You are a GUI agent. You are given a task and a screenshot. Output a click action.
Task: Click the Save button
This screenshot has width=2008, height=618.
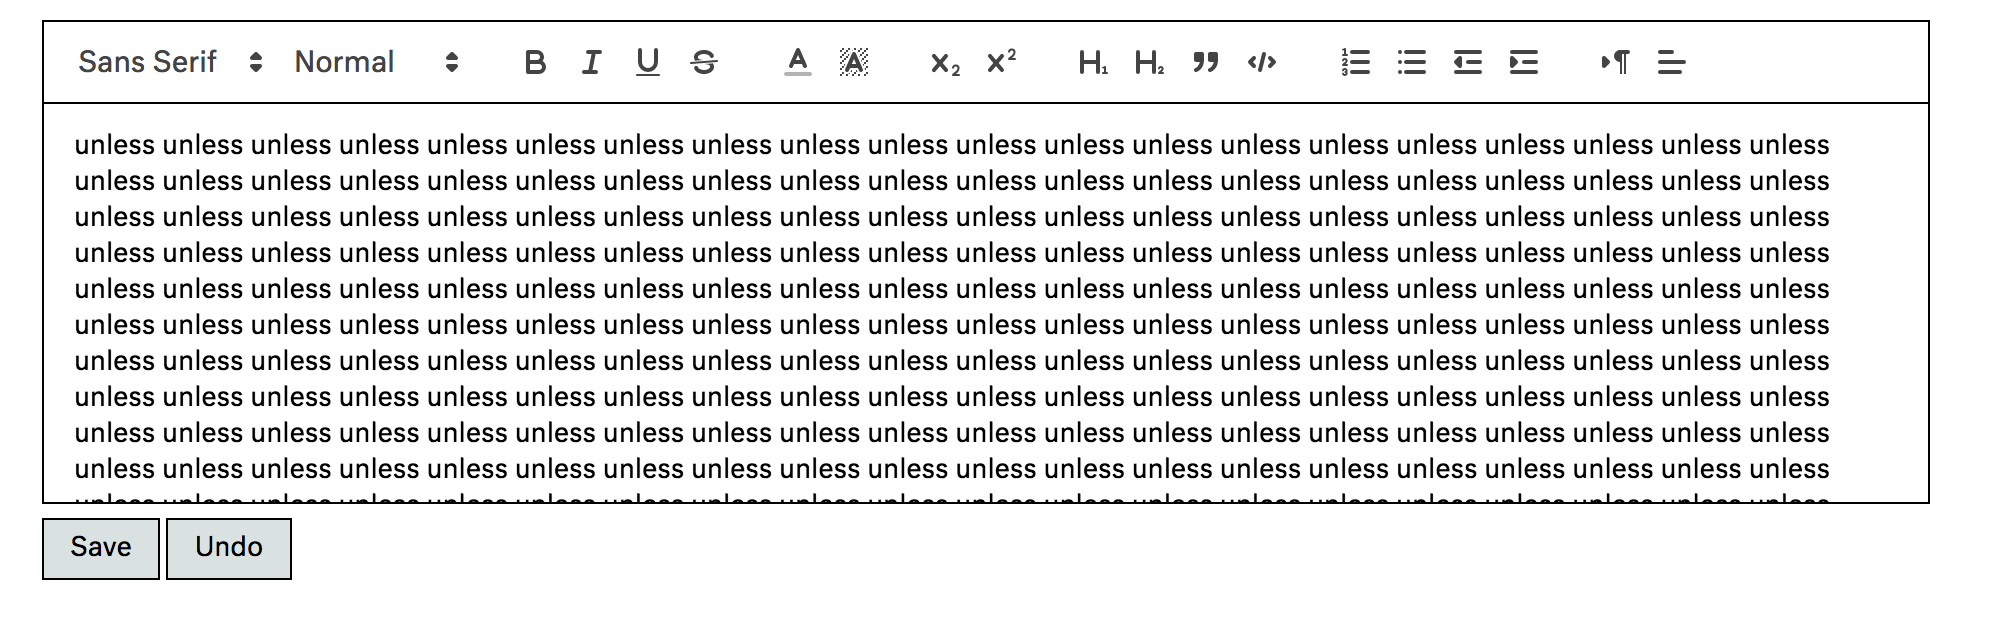[x=101, y=548]
